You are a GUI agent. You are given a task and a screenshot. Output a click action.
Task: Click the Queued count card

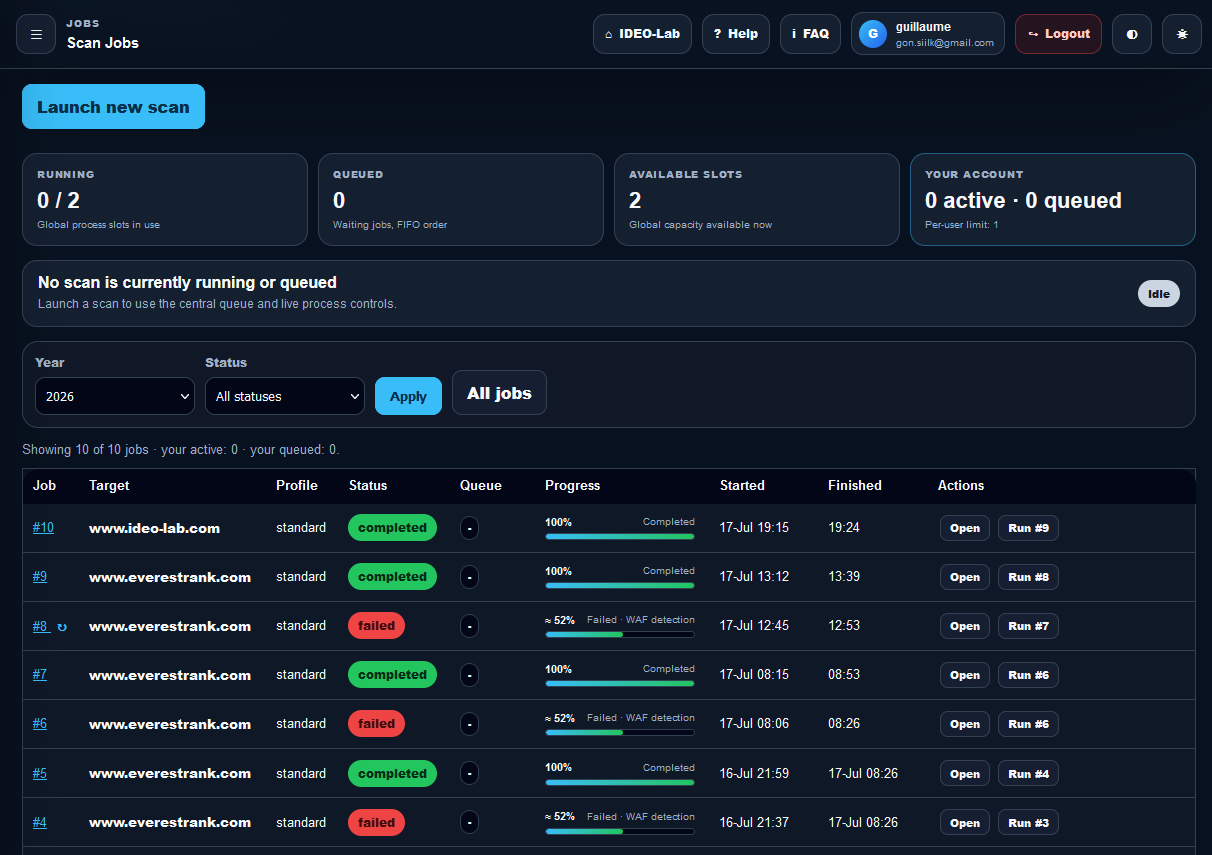click(461, 199)
